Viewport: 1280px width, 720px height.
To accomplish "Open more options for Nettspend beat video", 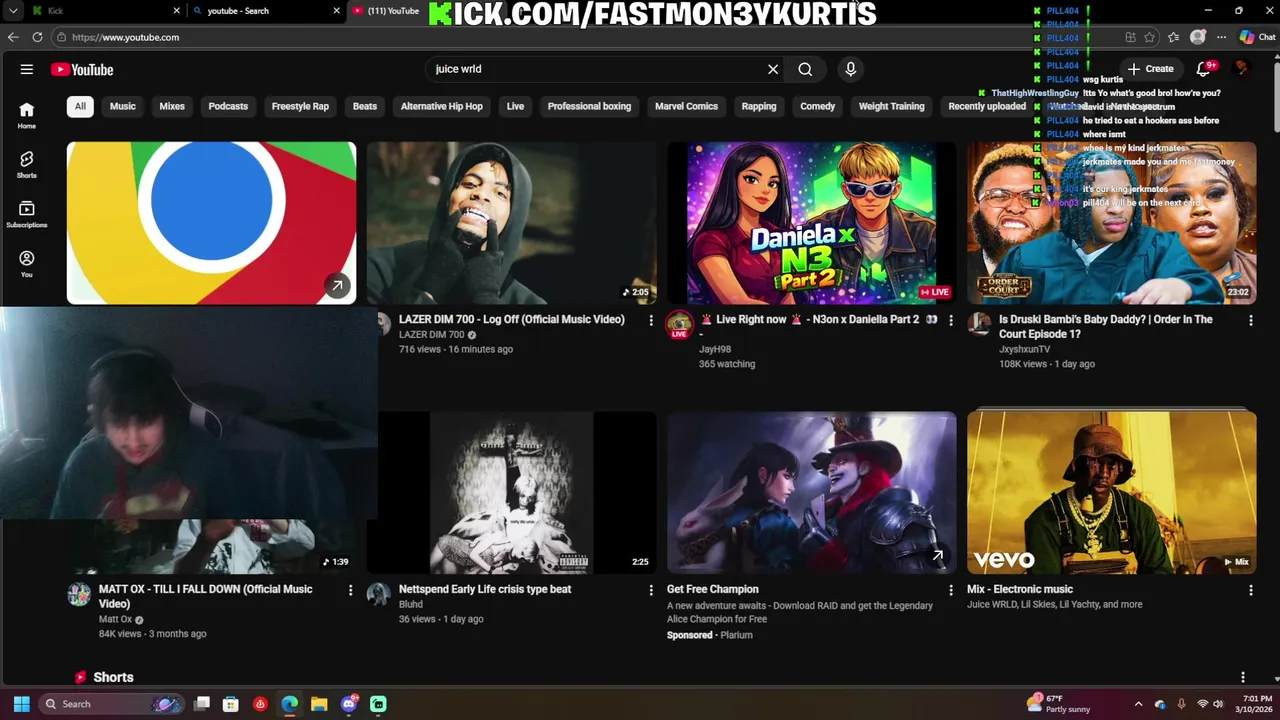I will click(x=651, y=591).
